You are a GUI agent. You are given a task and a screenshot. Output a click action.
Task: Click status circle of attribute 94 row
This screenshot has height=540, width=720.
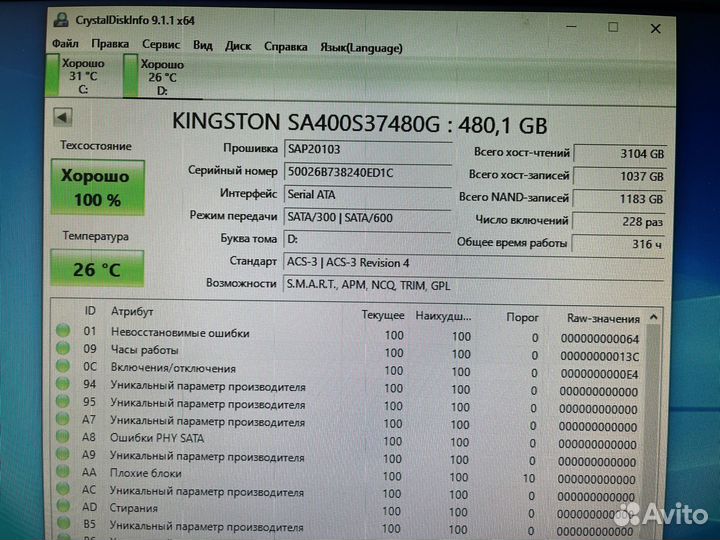pyautogui.click(x=63, y=383)
